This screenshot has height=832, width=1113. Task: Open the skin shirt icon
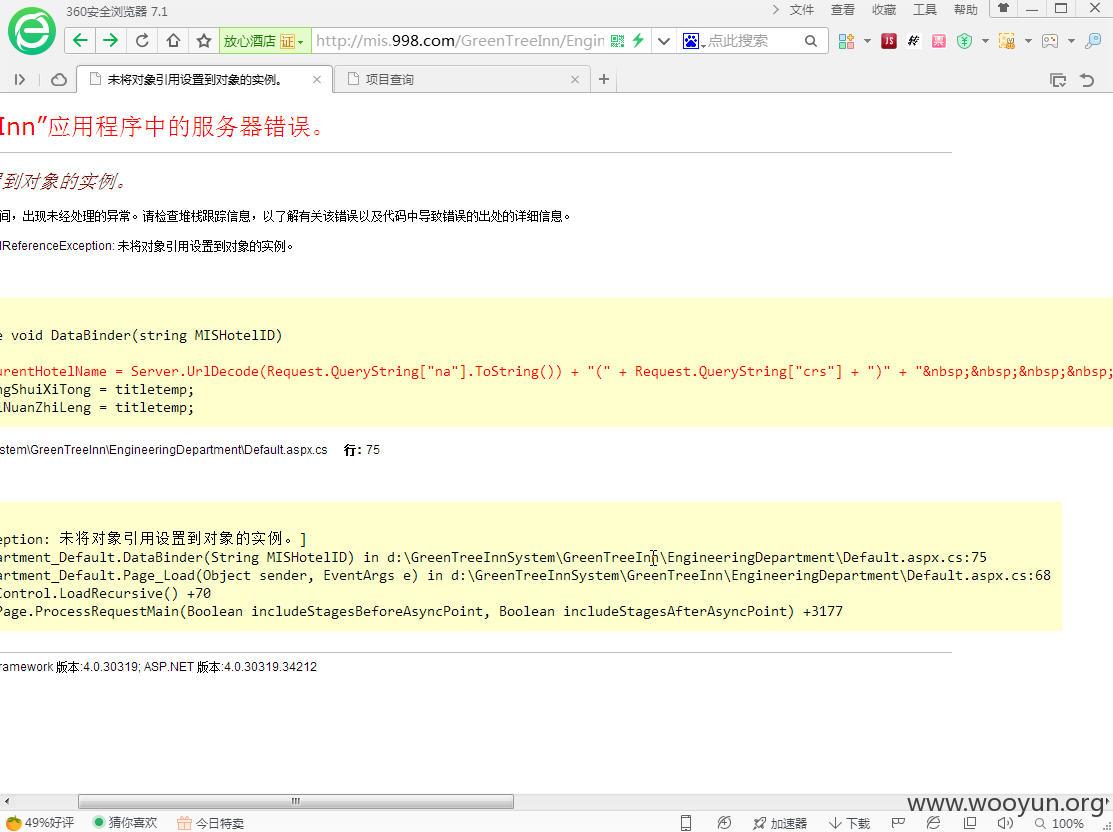point(1003,9)
